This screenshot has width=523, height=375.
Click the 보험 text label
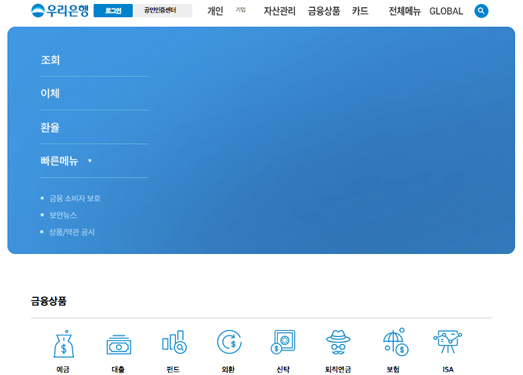point(393,369)
